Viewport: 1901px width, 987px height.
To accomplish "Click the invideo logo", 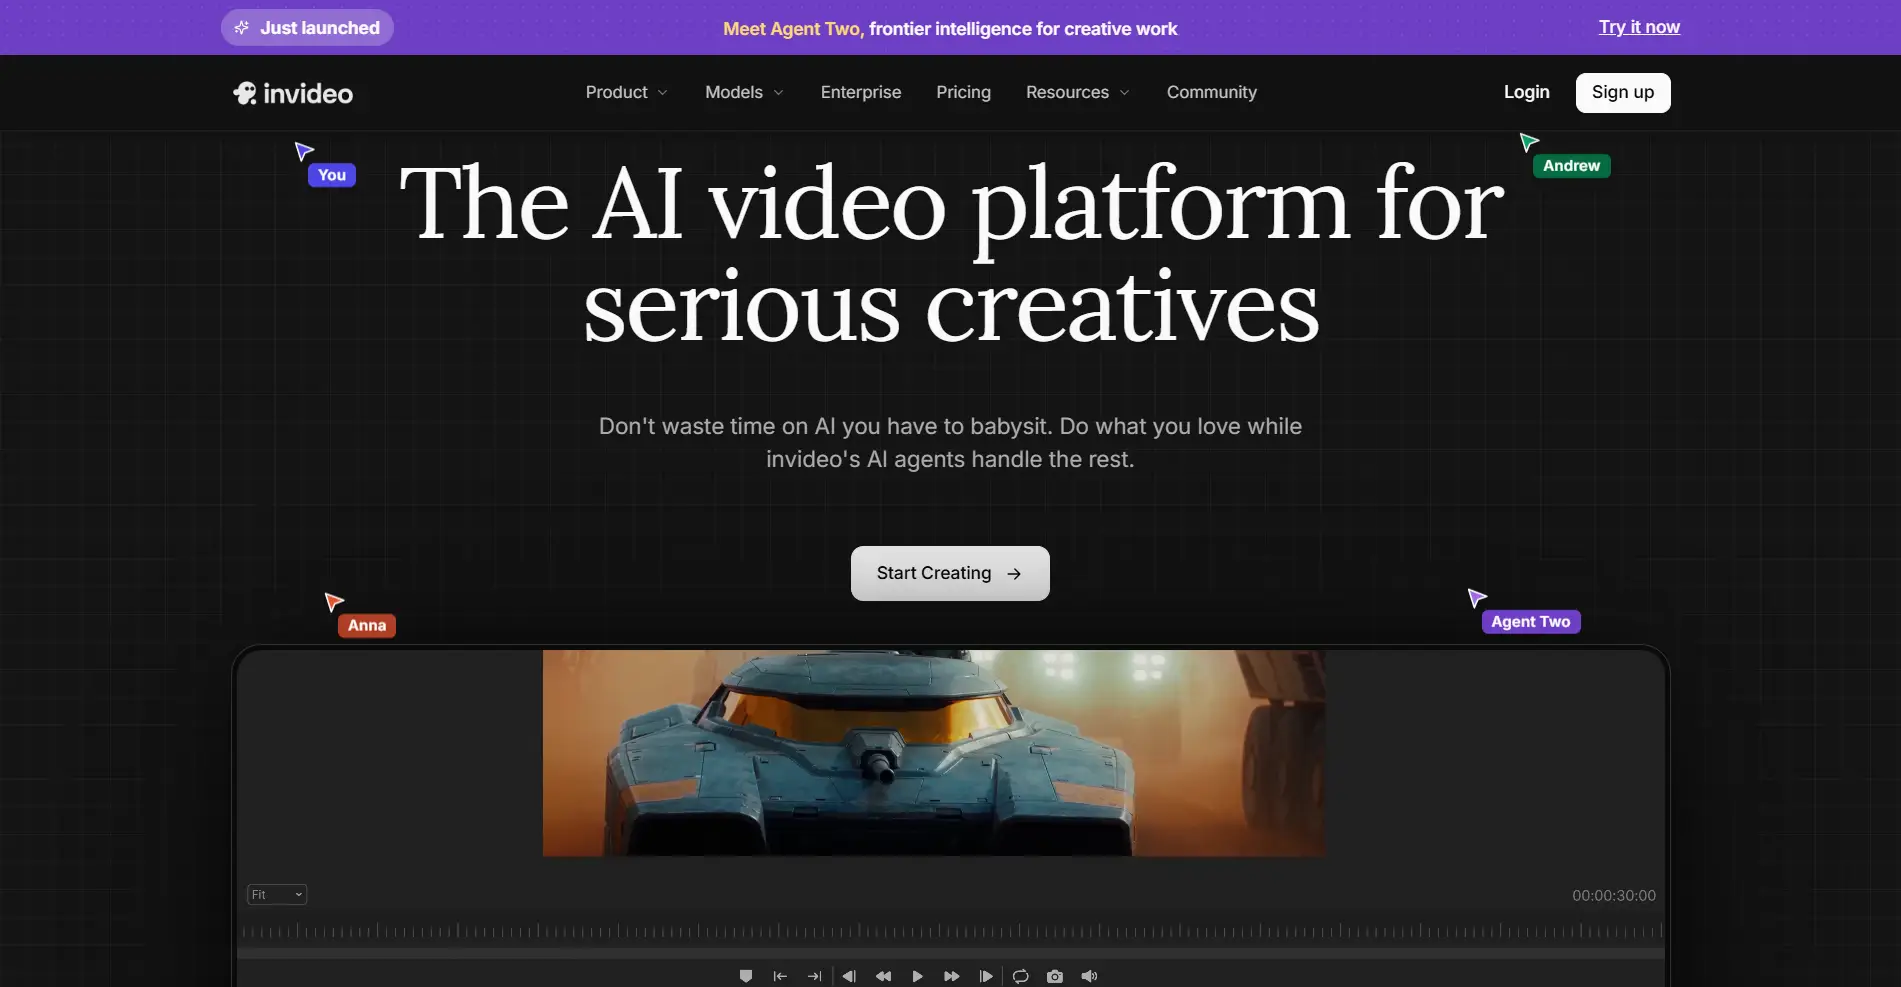I will coord(293,93).
